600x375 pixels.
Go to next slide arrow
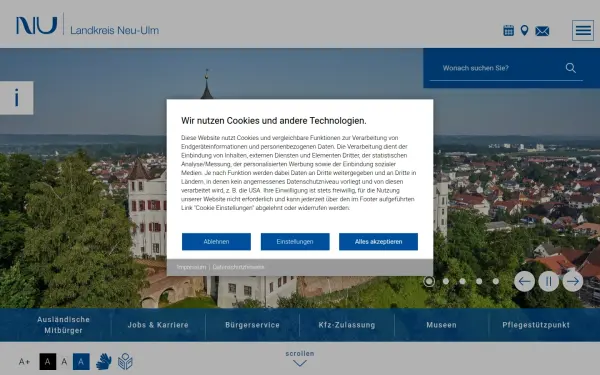[572, 282]
